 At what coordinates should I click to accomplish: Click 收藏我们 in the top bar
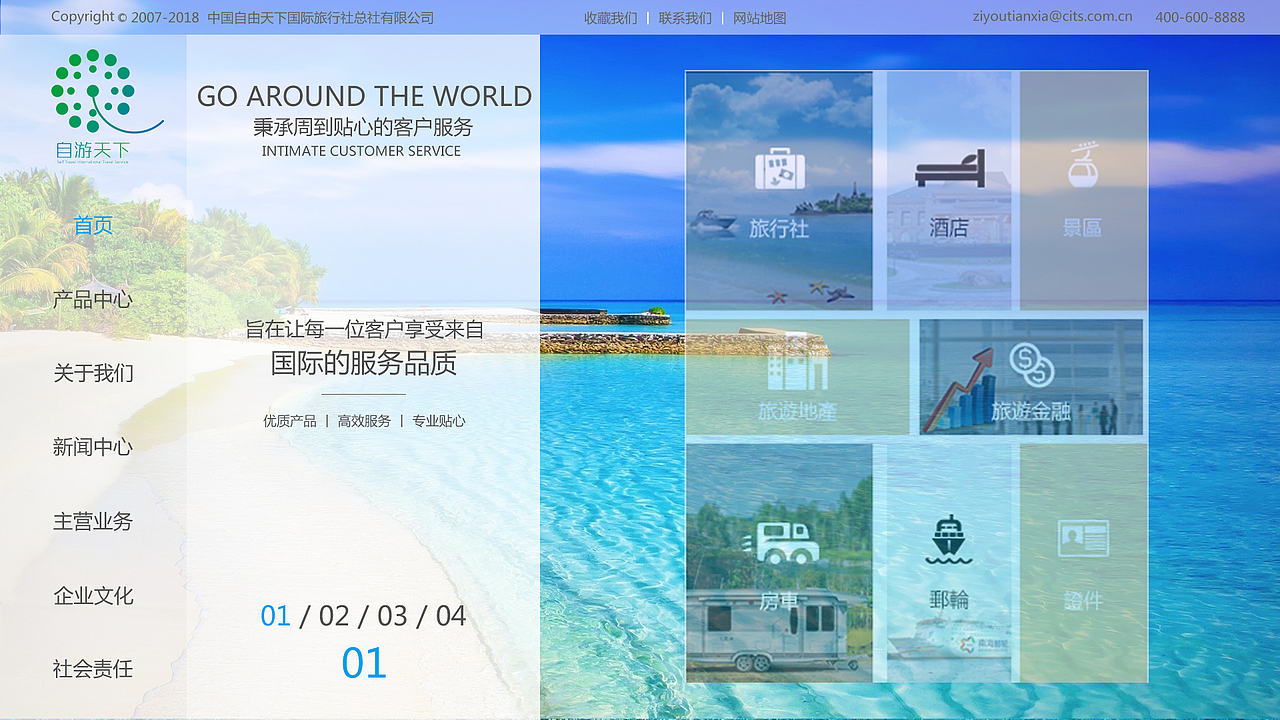pos(609,17)
